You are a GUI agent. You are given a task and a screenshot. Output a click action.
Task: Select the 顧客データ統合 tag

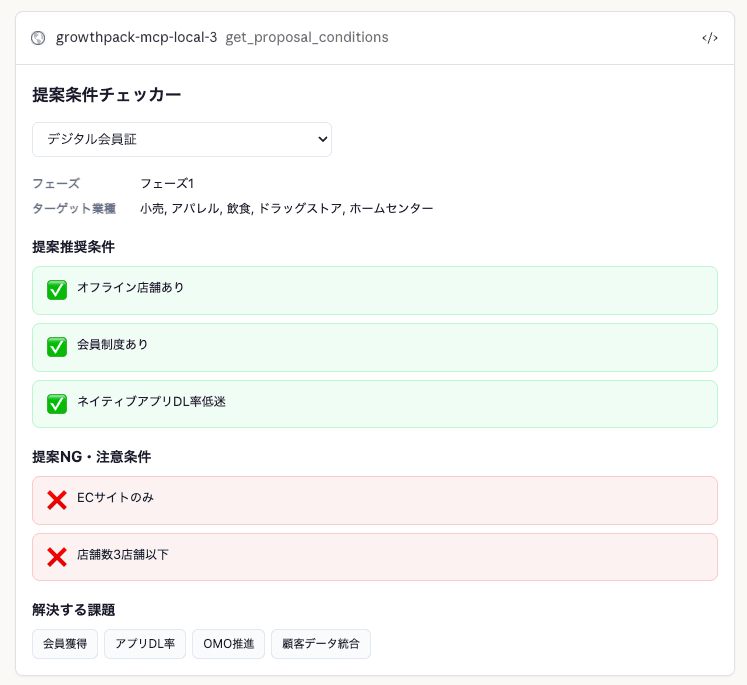click(x=321, y=644)
